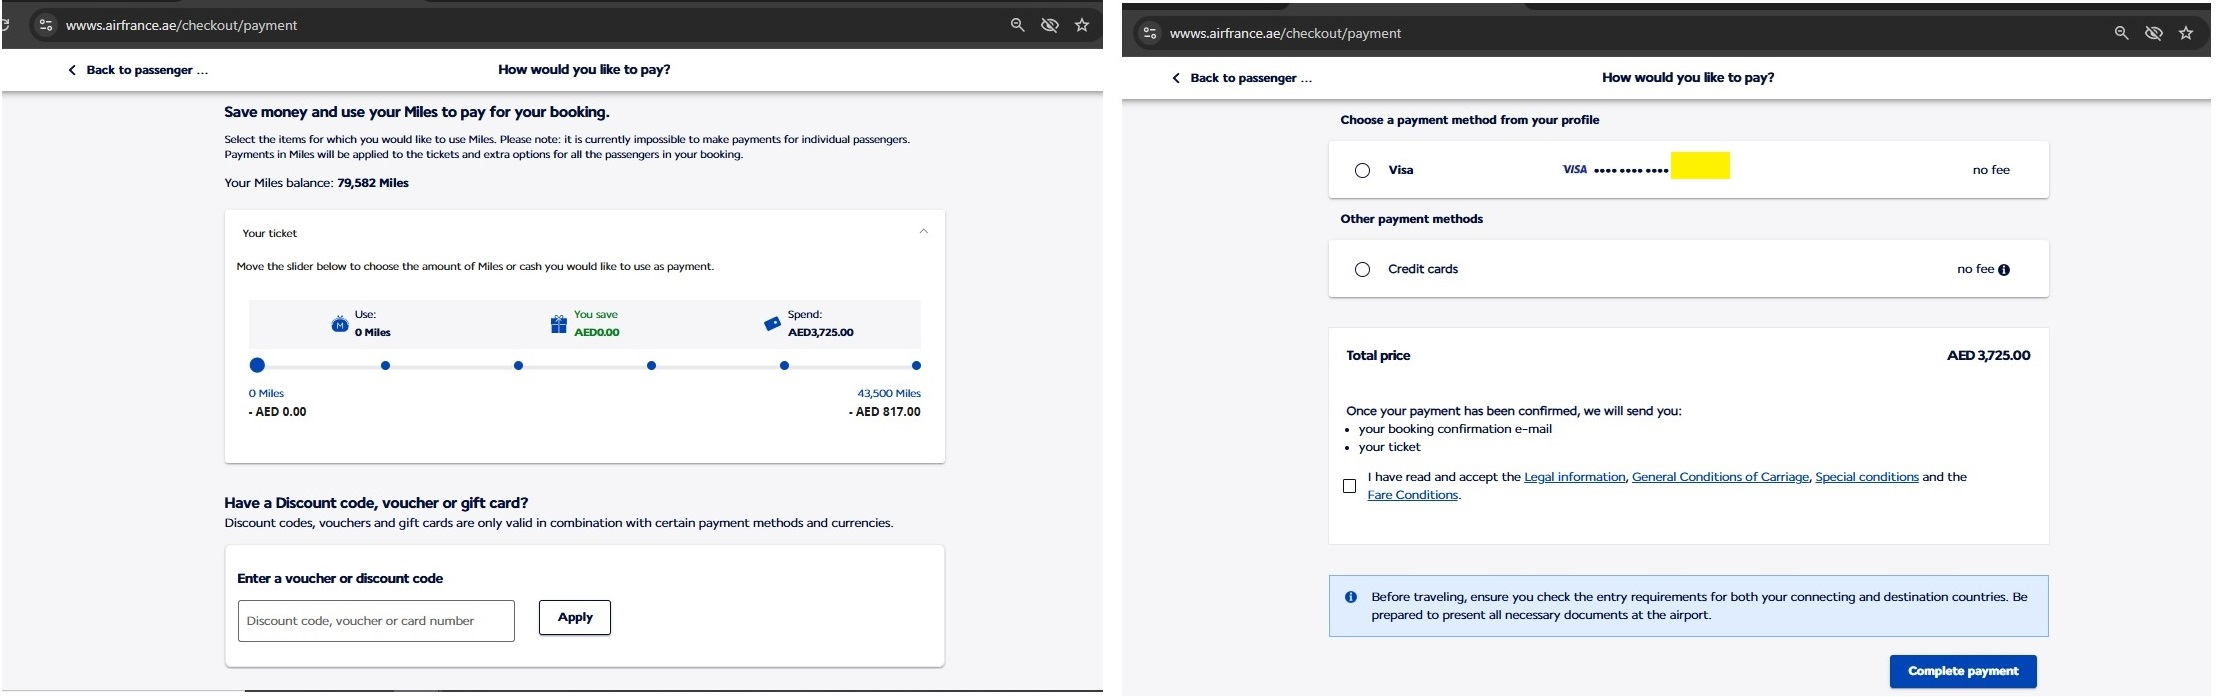The height and width of the screenshot is (697, 2220).
Task: Open site info icon beside left URL
Action: coord(45,25)
